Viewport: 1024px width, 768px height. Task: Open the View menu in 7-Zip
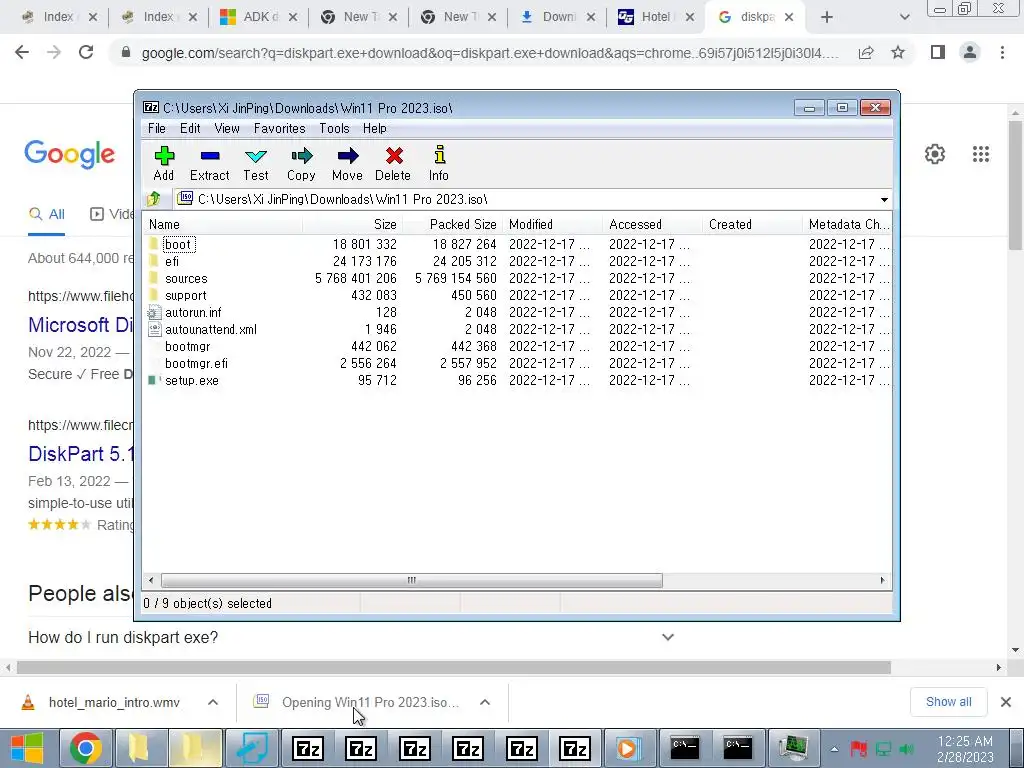coord(227,129)
